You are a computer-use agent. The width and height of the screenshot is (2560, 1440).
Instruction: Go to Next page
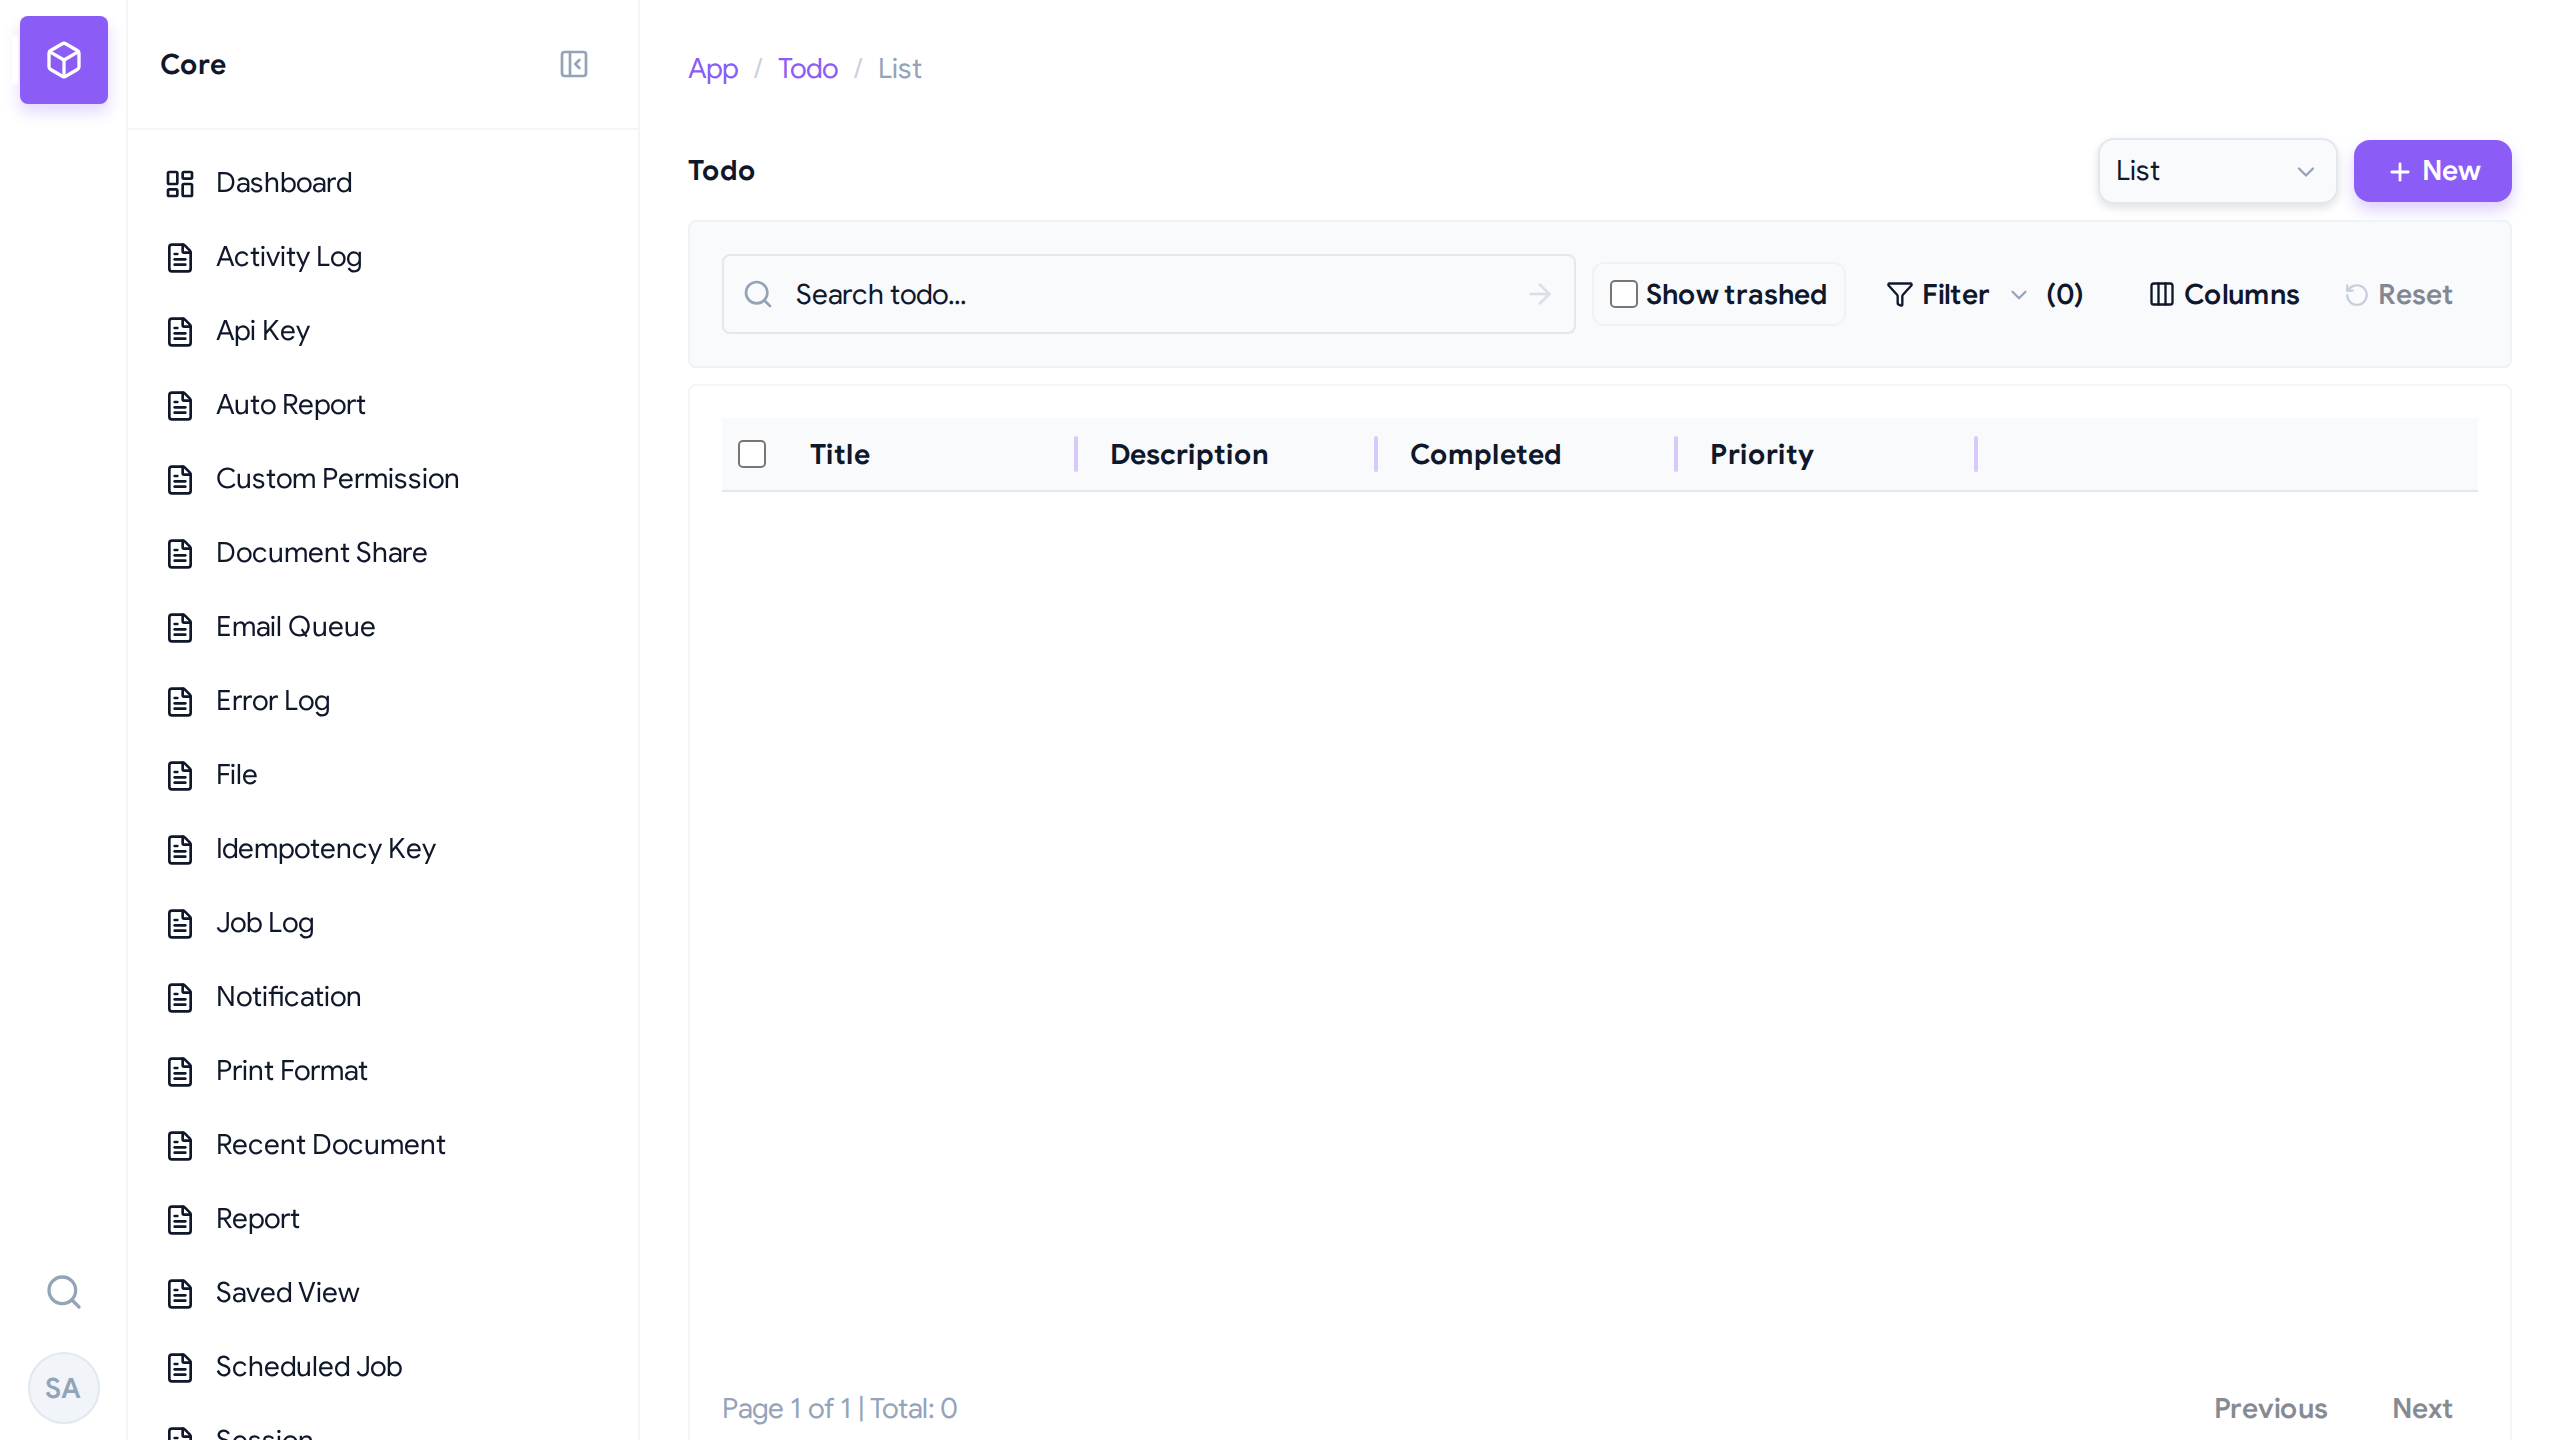(2422, 1408)
